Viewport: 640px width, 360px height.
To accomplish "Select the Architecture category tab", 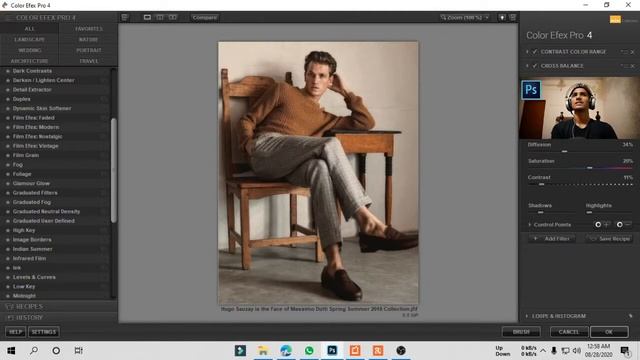I will (x=29, y=61).
